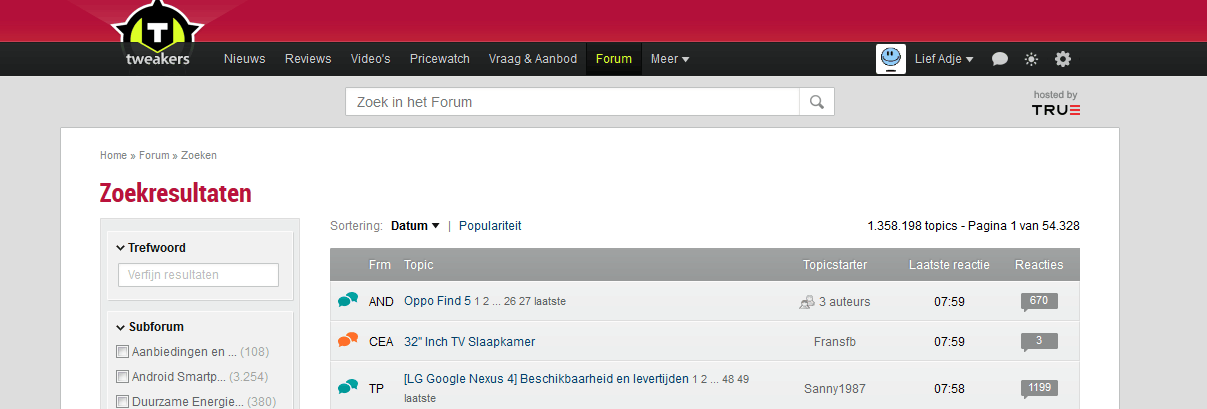Open the settings gear icon
This screenshot has width=1207, height=409.
(x=1063, y=59)
